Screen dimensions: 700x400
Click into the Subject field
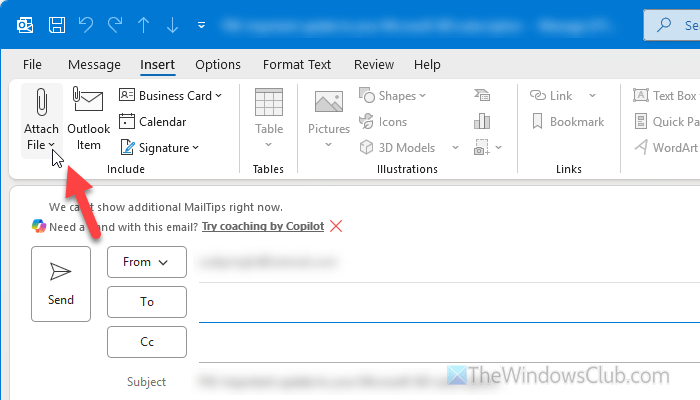(x=449, y=382)
